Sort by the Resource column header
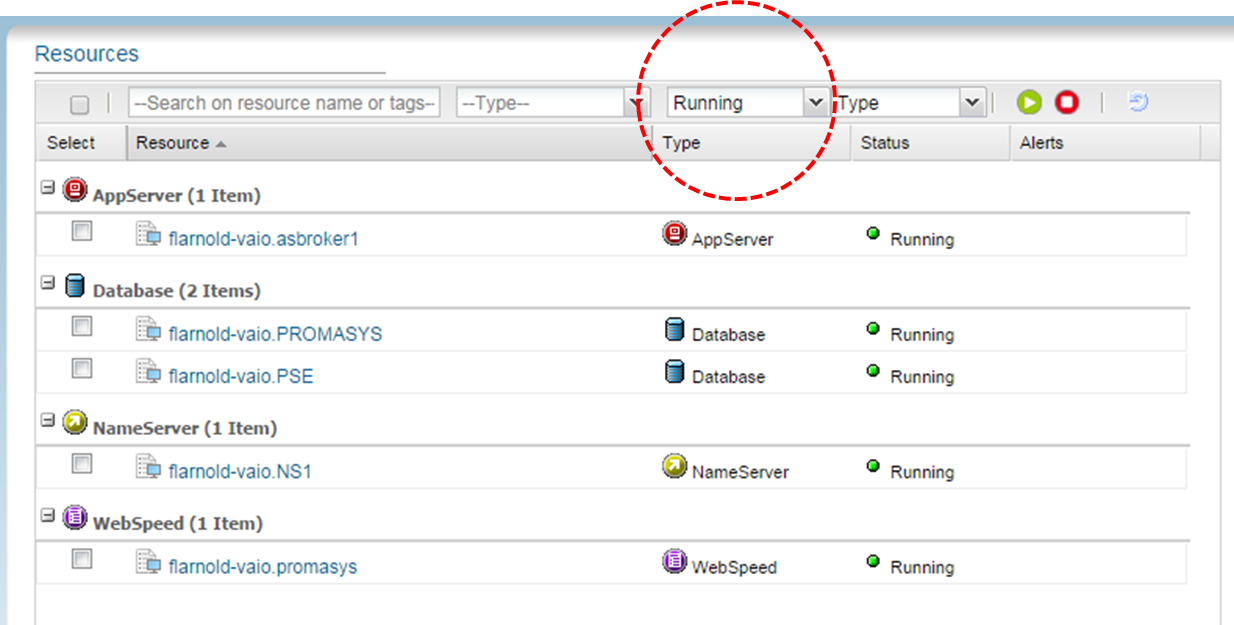1234x625 pixels. (173, 143)
